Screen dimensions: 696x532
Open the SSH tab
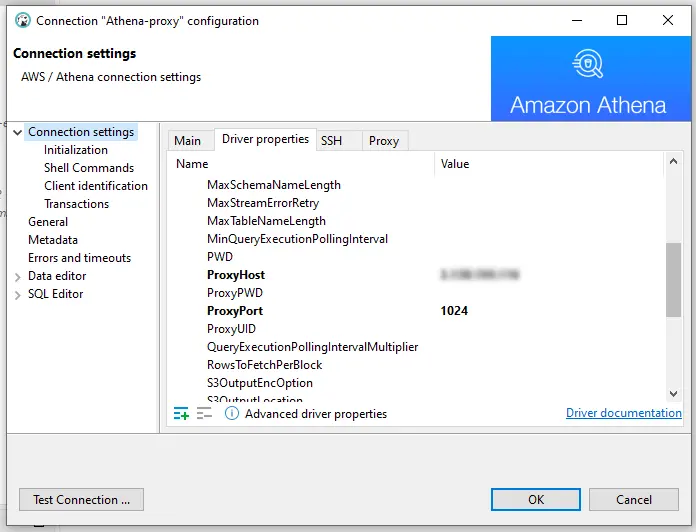(332, 141)
